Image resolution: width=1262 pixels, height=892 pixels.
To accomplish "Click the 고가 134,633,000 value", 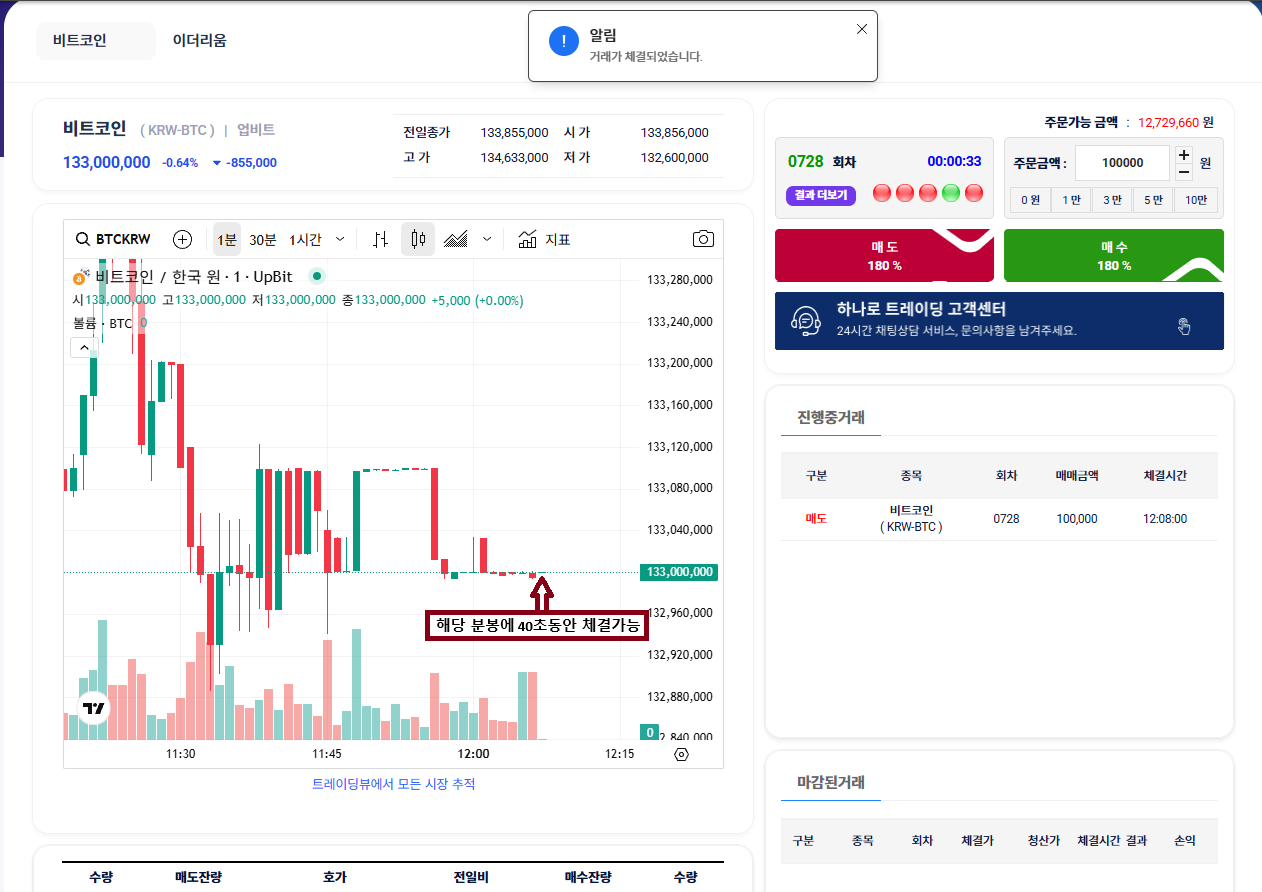I will click(x=514, y=157).
